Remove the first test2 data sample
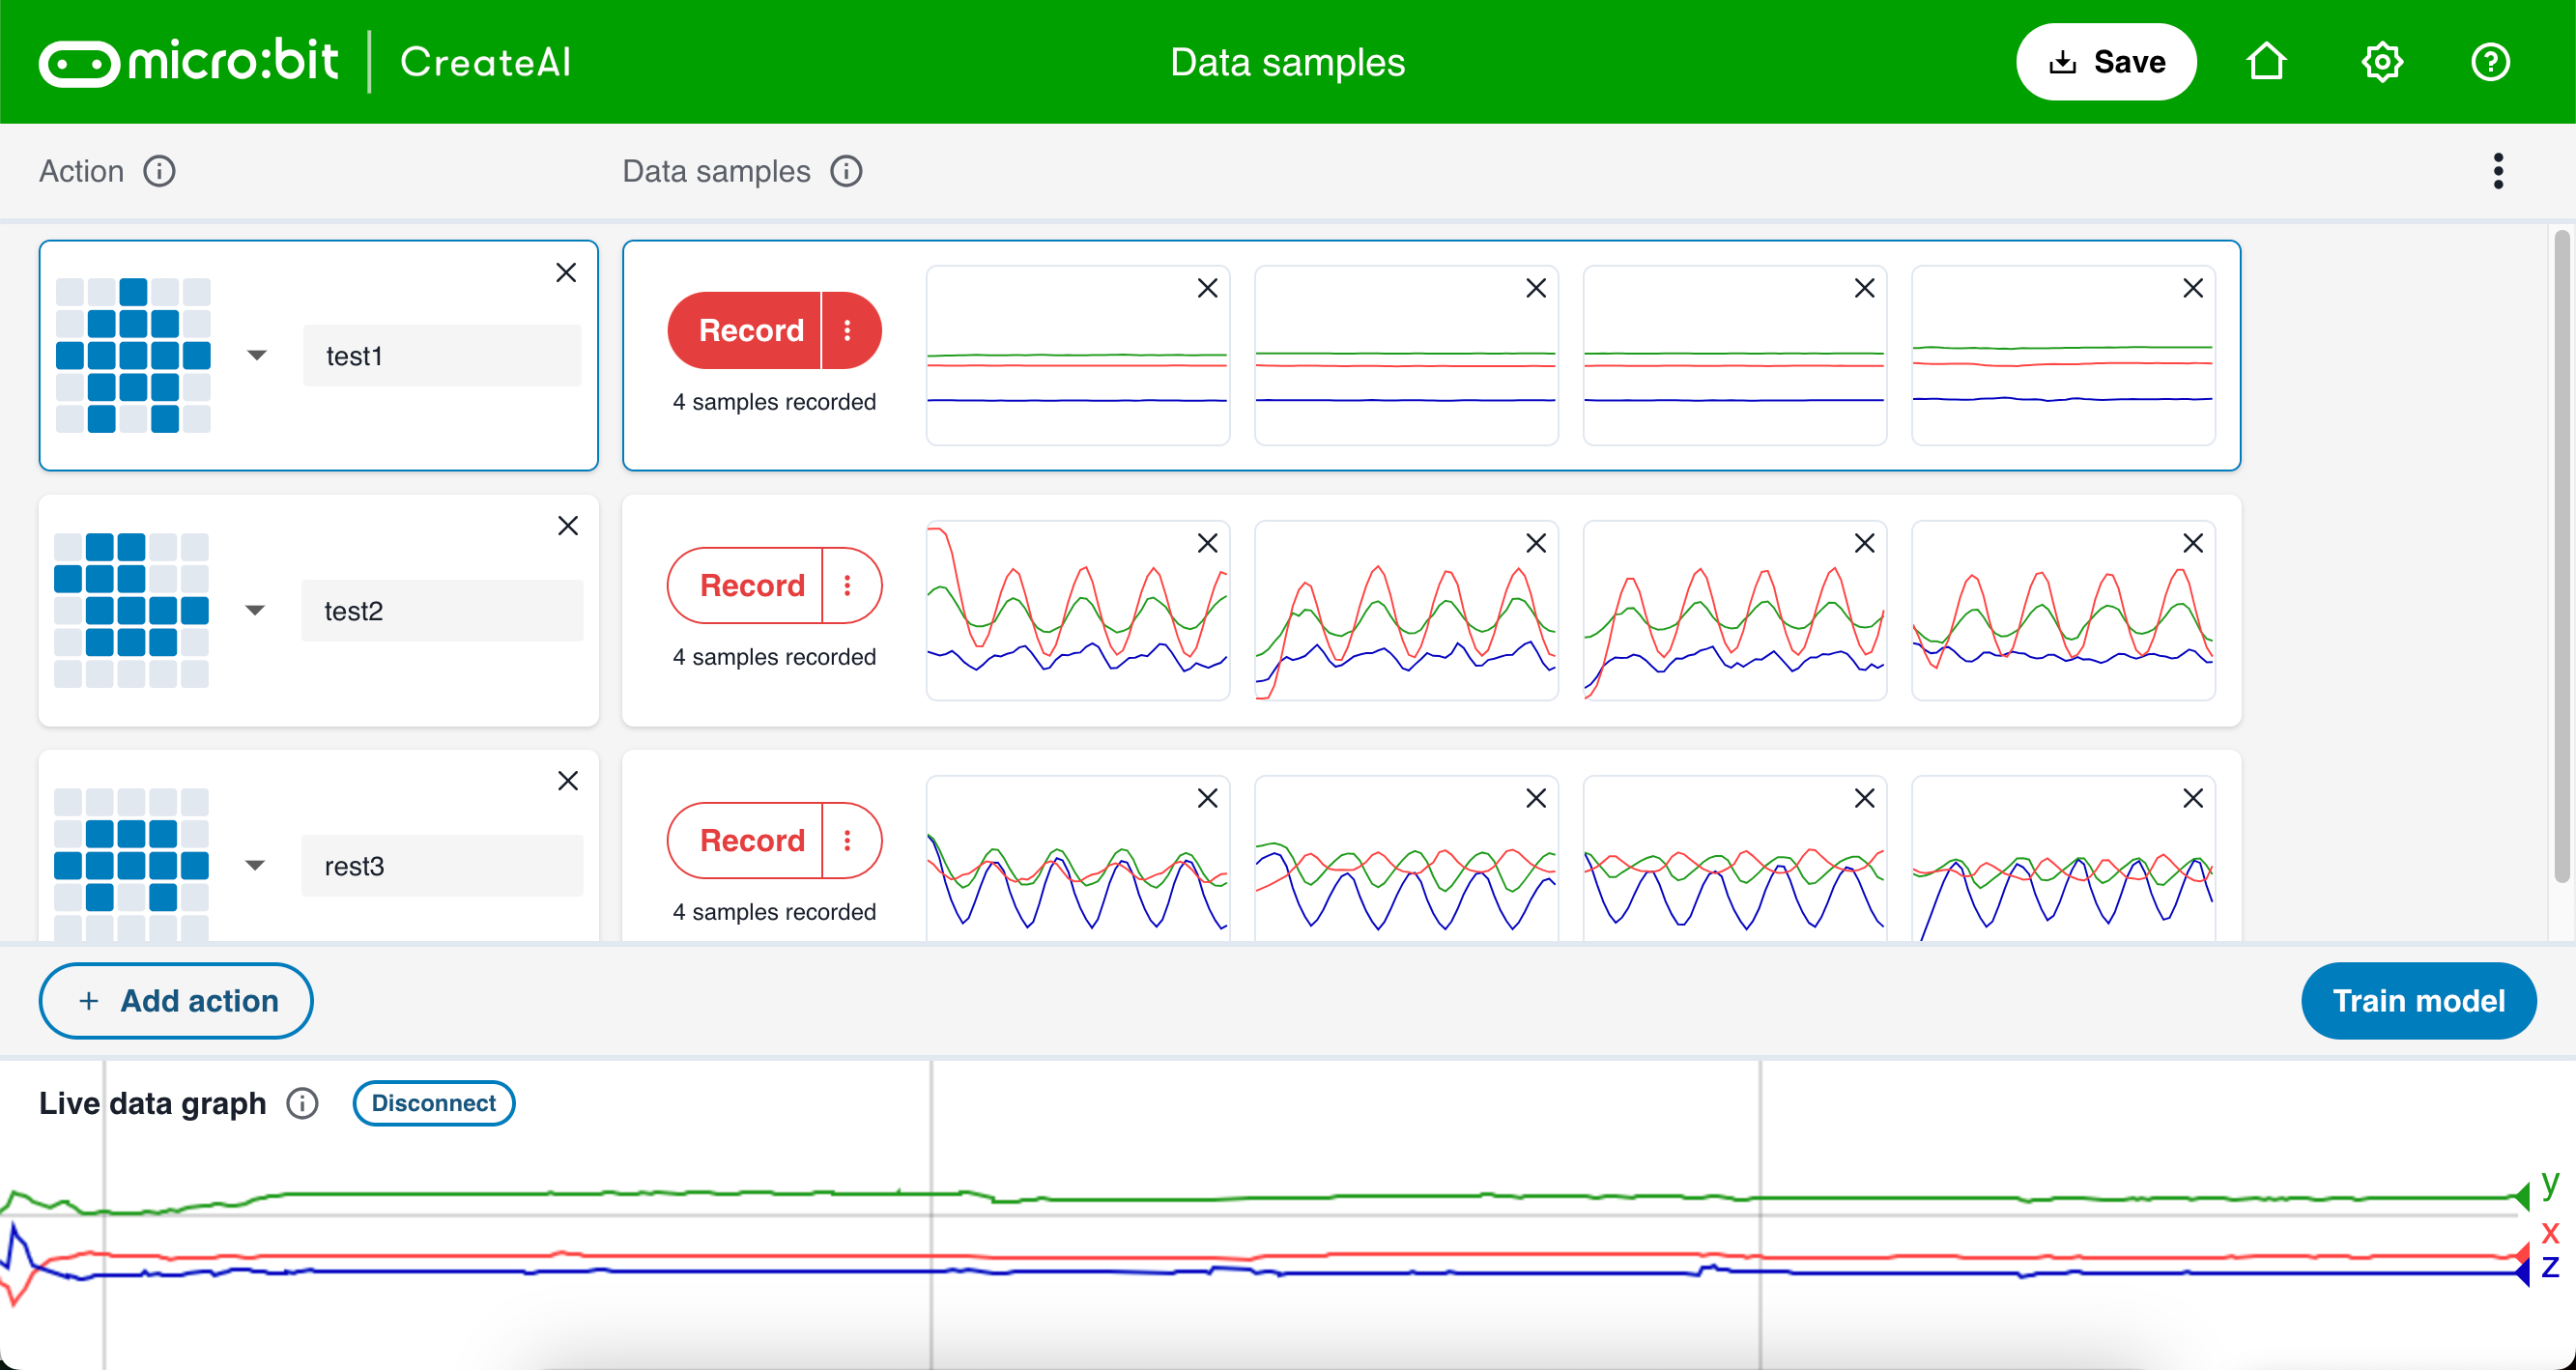The height and width of the screenshot is (1370, 2576). point(1207,543)
